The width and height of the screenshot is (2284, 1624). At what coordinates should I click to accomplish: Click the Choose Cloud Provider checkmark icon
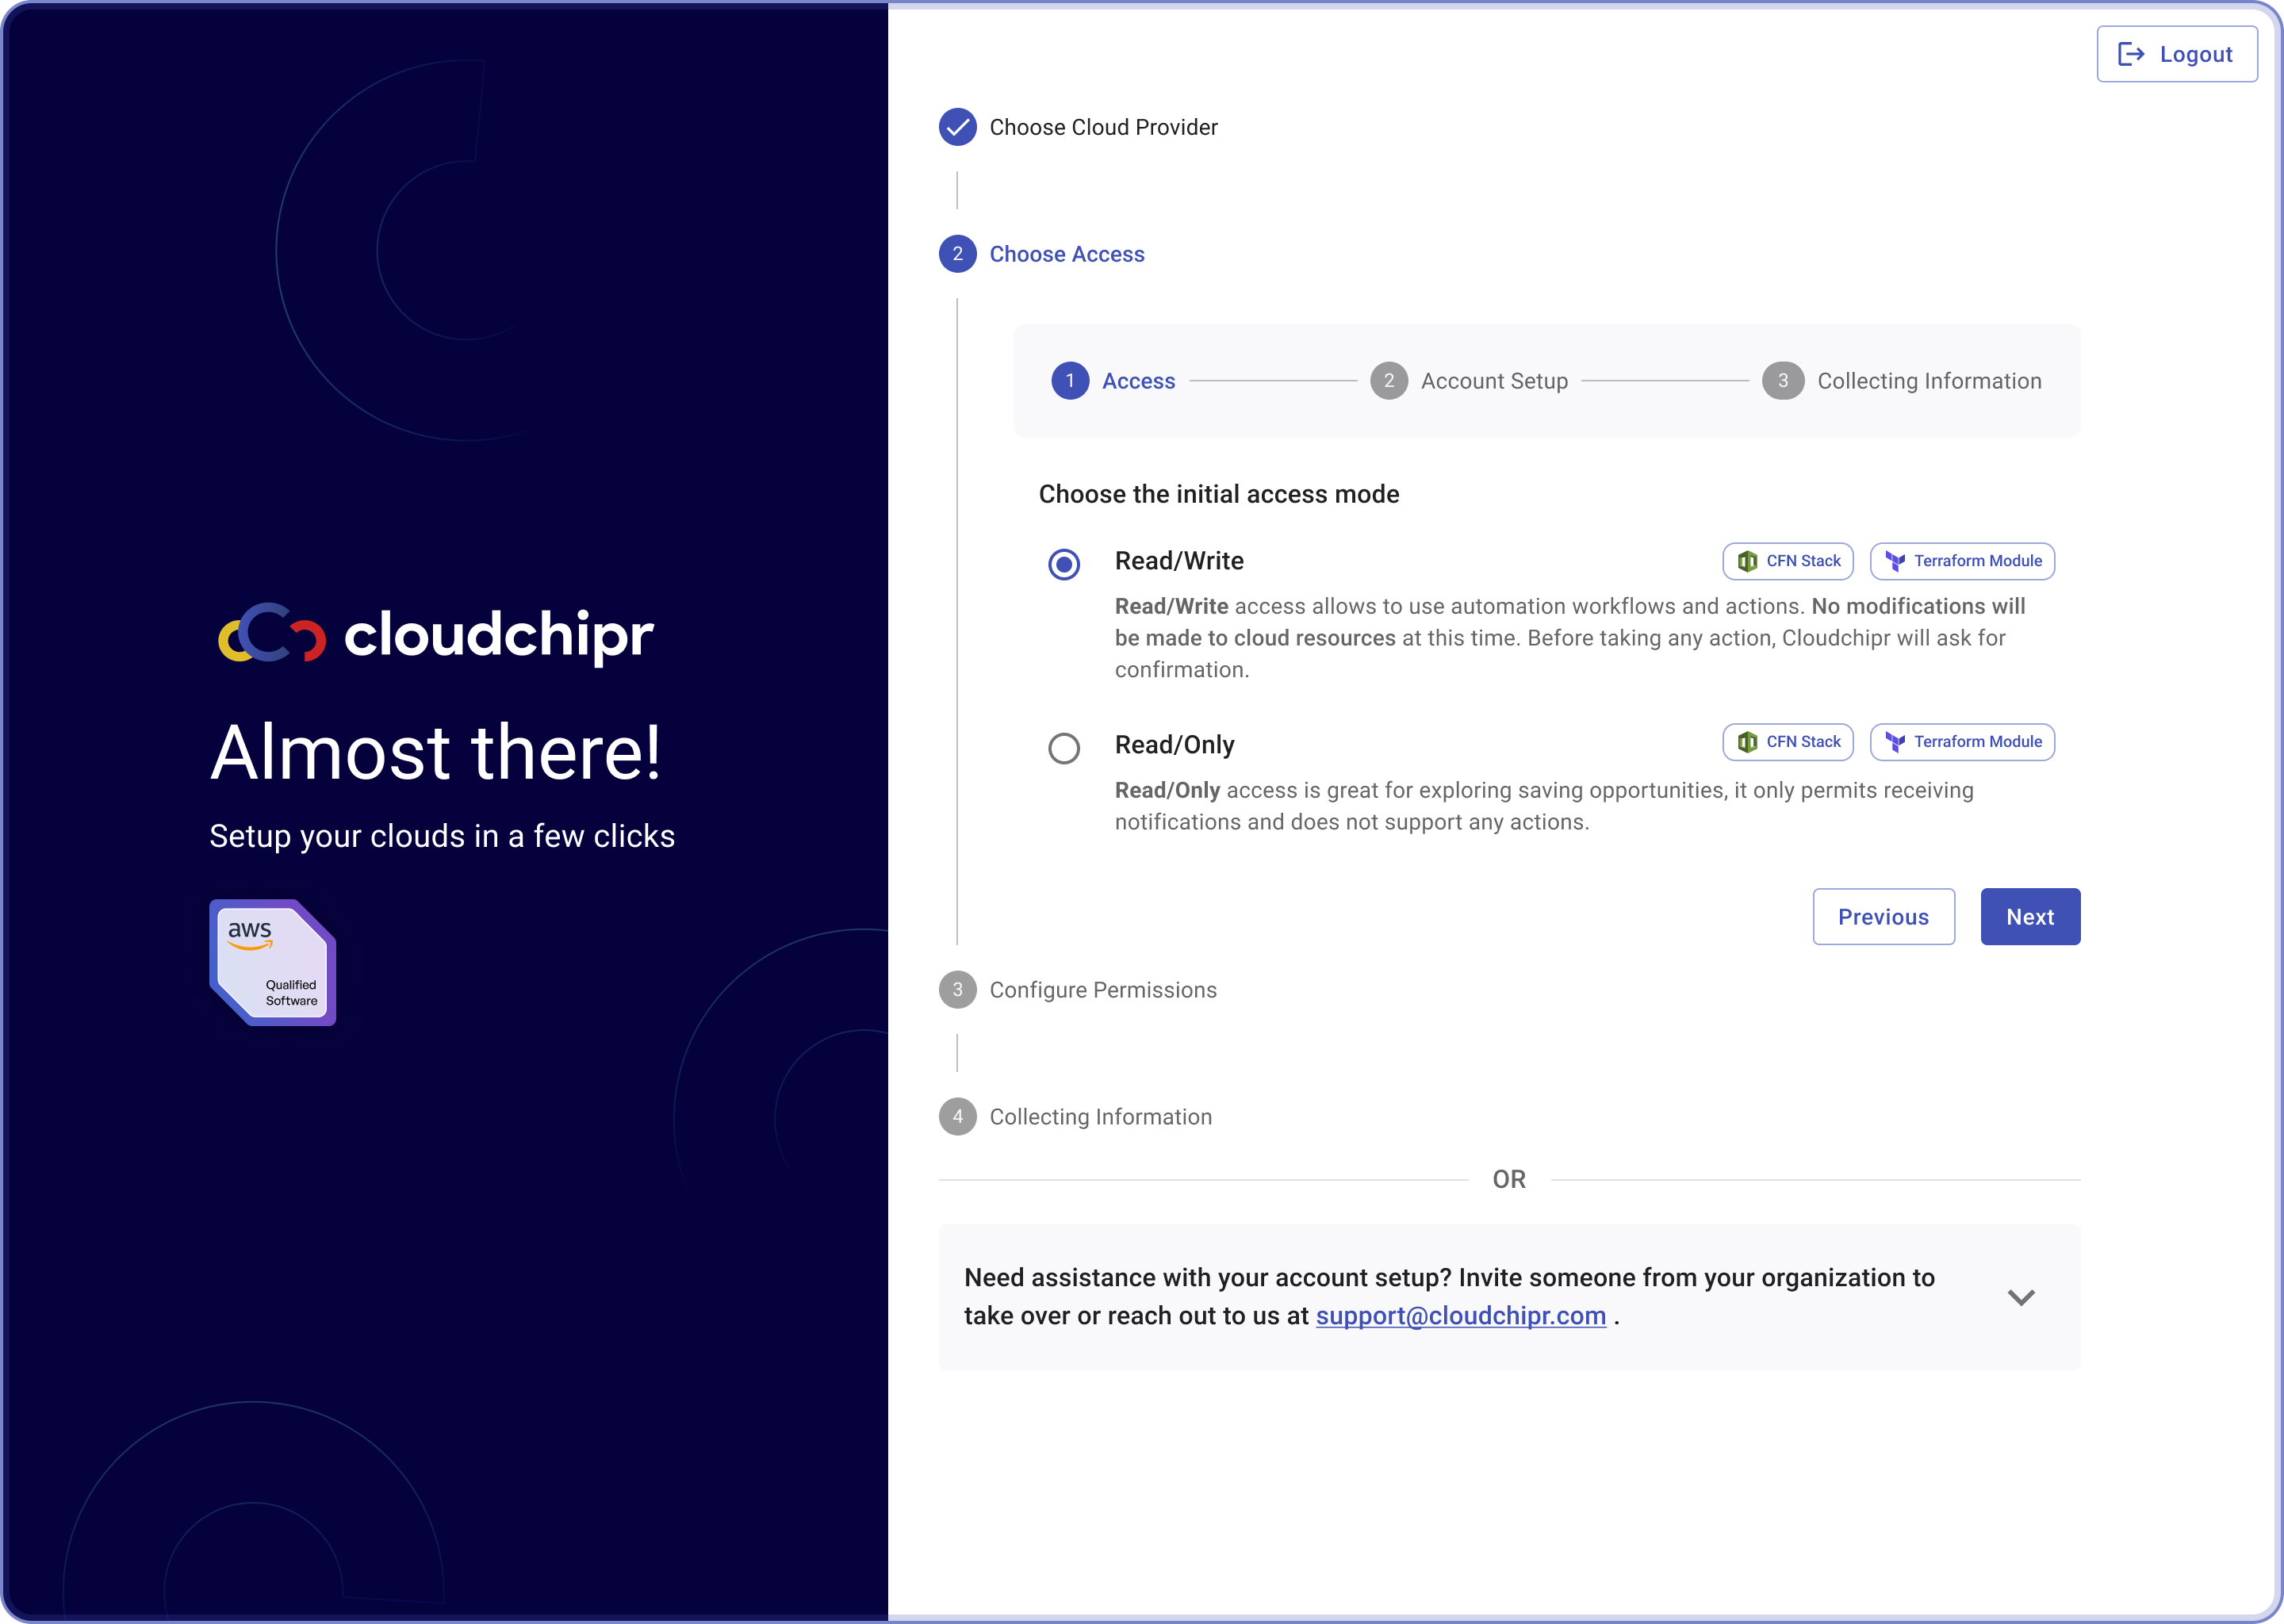[x=957, y=127]
